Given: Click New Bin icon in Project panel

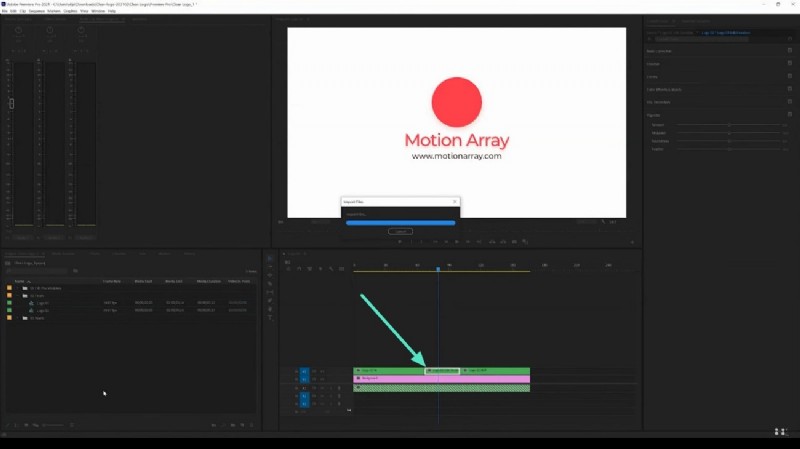Looking at the screenshot, I should pyautogui.click(x=233, y=425).
